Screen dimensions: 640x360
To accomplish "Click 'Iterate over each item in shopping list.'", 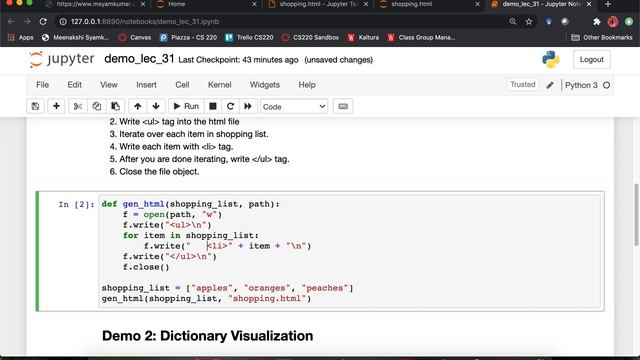I will pyautogui.click(x=193, y=134).
